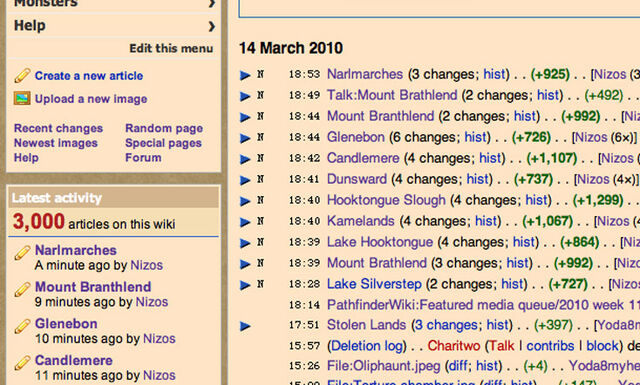Click pencil icon next to Glenebon activity entry
The width and height of the screenshot is (640, 385).
click(x=22, y=326)
